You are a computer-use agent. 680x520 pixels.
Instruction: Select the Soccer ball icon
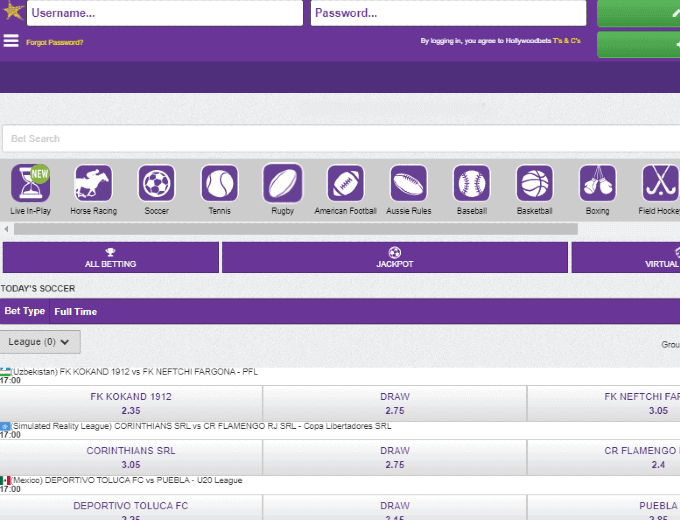point(157,183)
